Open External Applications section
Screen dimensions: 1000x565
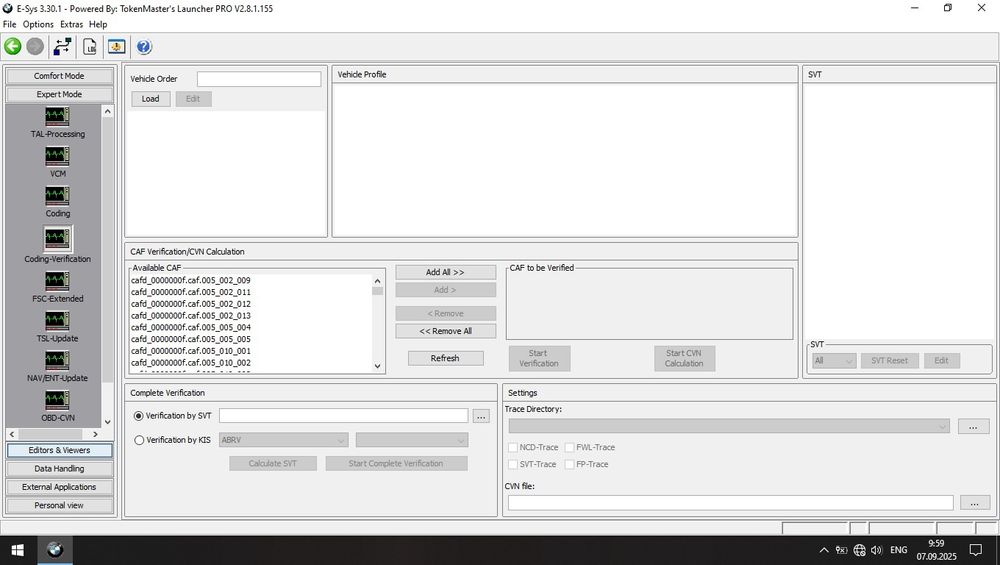pyautogui.click(x=59, y=487)
